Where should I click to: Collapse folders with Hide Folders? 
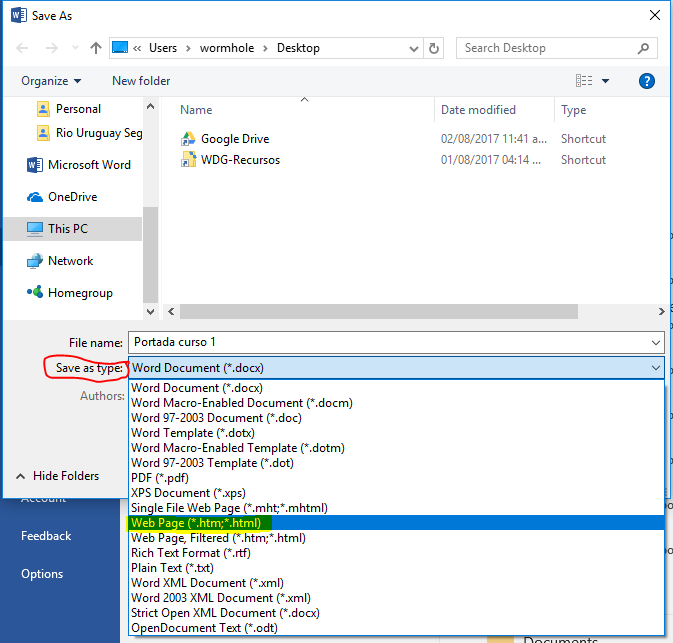tap(58, 476)
